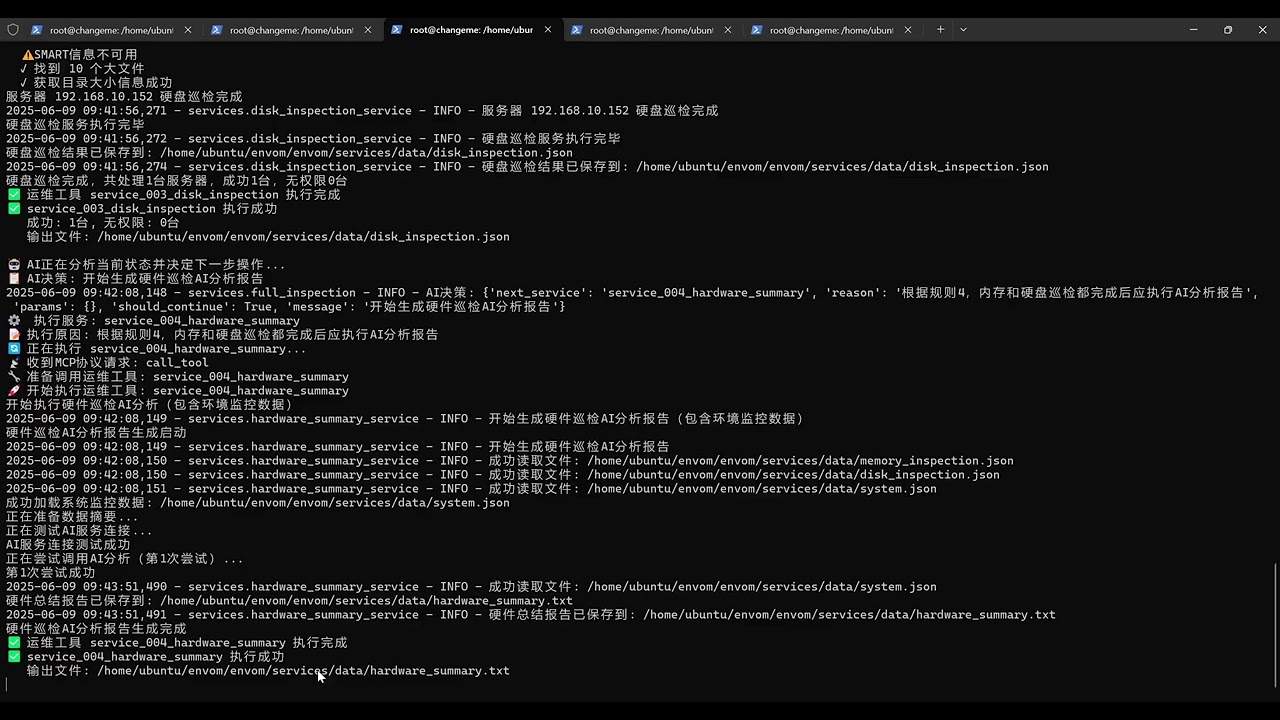Click clipboard icon beside 'AI决策: 开始生成硬件巡检AI分析报告'

pos(14,279)
